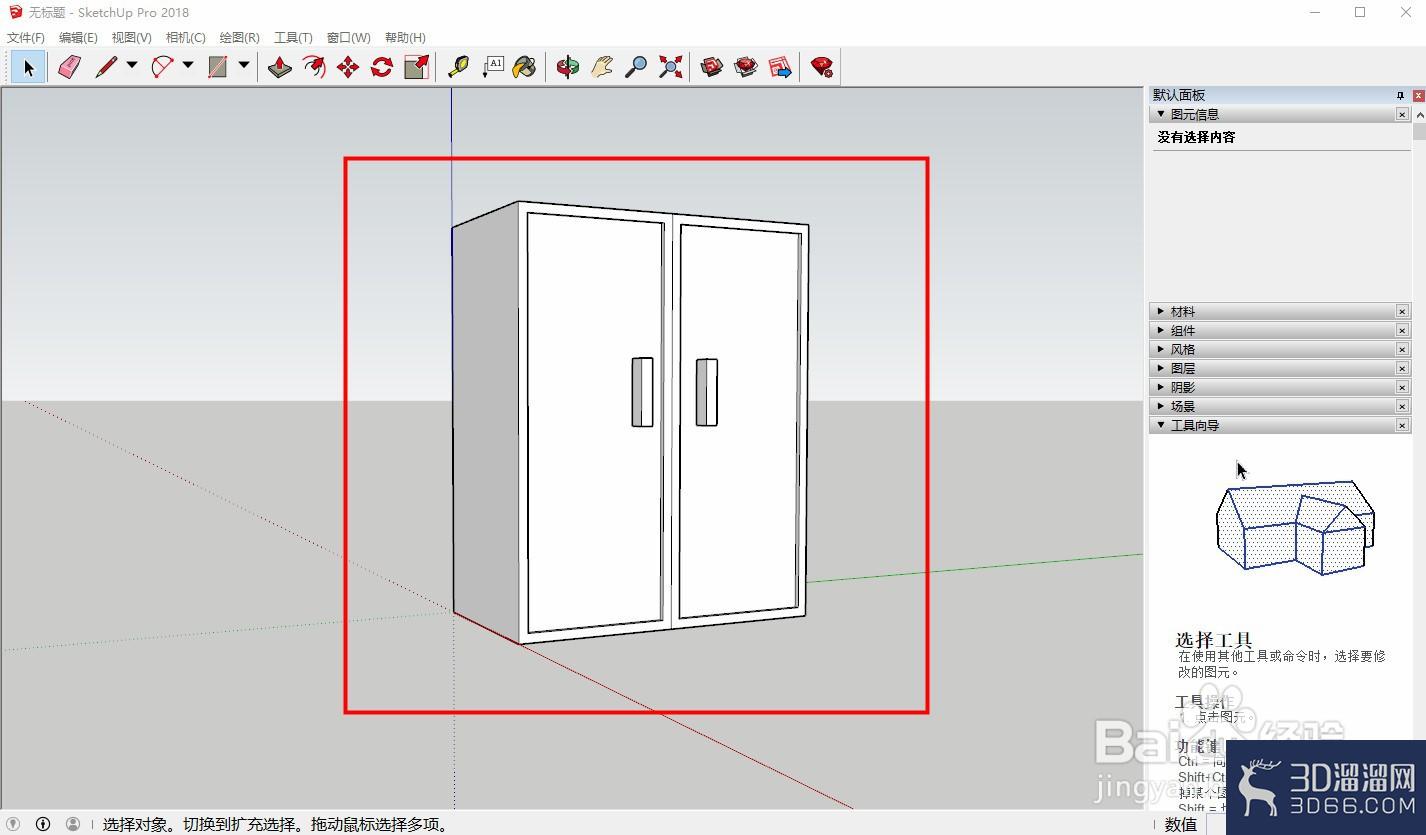Open the Line tool dropdown arrow
The image size is (1426, 835).
pyautogui.click(x=131, y=66)
